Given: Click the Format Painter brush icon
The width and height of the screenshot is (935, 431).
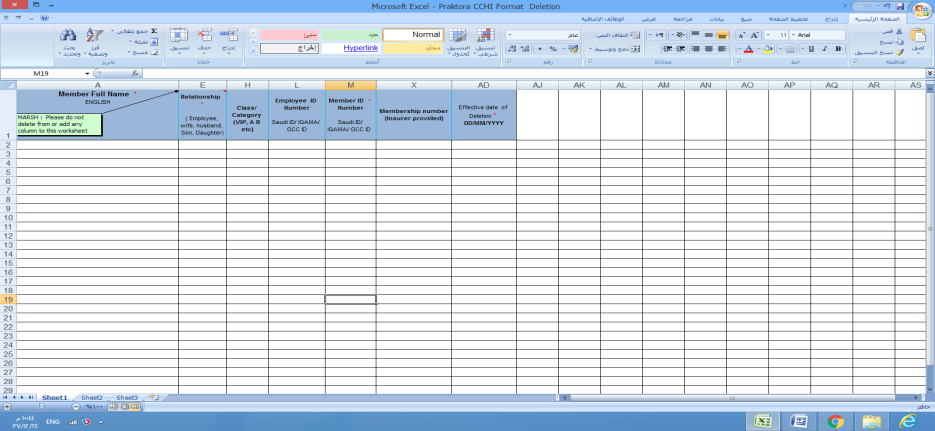Looking at the screenshot, I should point(899,52).
